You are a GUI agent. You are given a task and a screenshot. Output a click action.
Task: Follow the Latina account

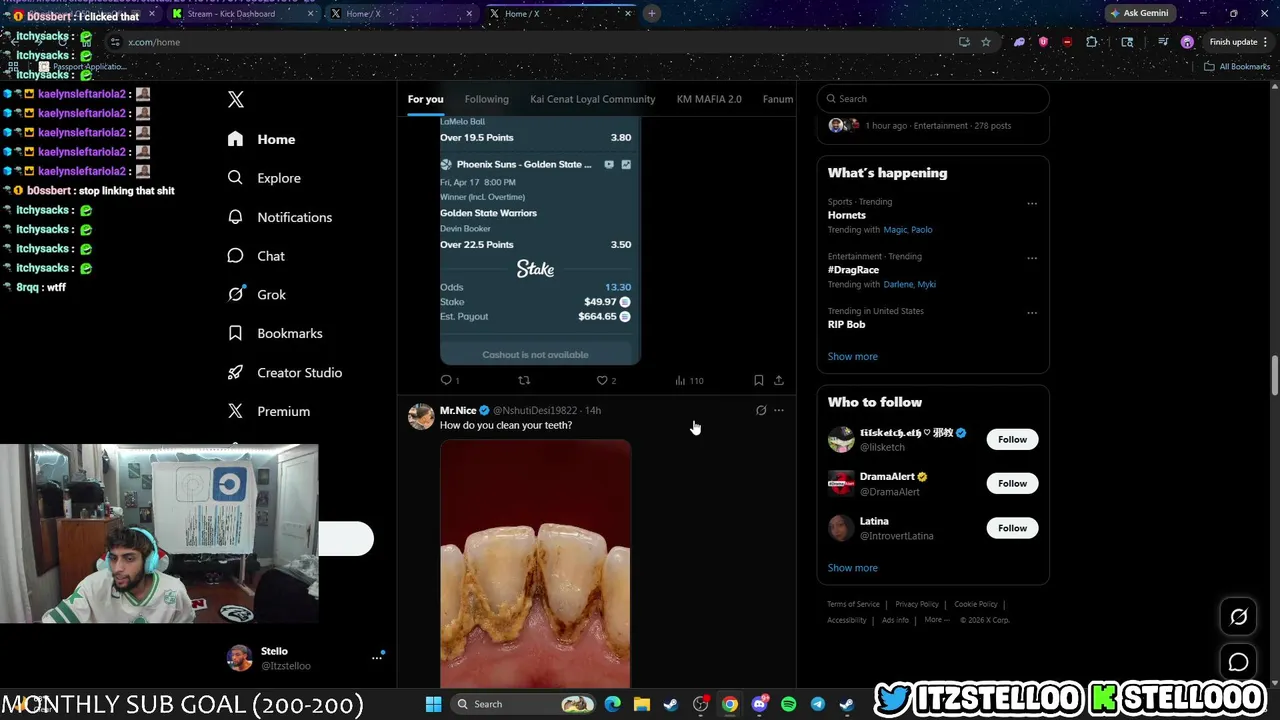pos(1012,528)
